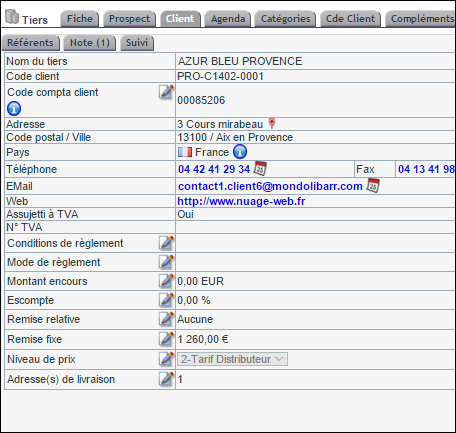The height and width of the screenshot is (433, 456).
Task: Edit Escompte with pencil icon
Action: coord(166,300)
